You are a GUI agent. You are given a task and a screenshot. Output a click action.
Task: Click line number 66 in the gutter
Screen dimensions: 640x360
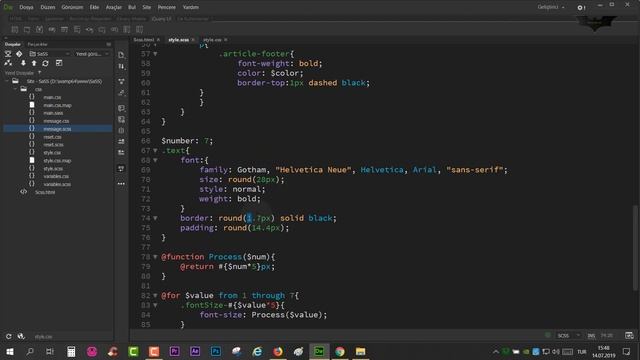(x=145, y=141)
